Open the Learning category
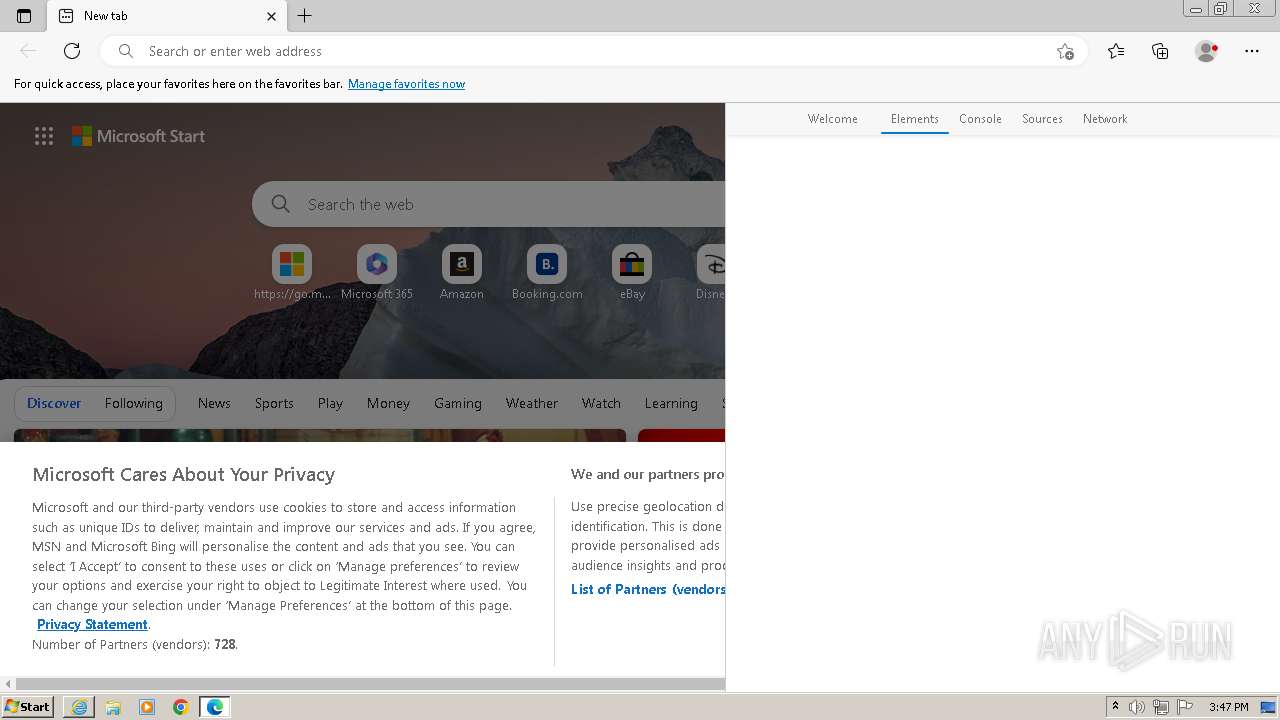Screen dimensions: 1280x720 671,403
